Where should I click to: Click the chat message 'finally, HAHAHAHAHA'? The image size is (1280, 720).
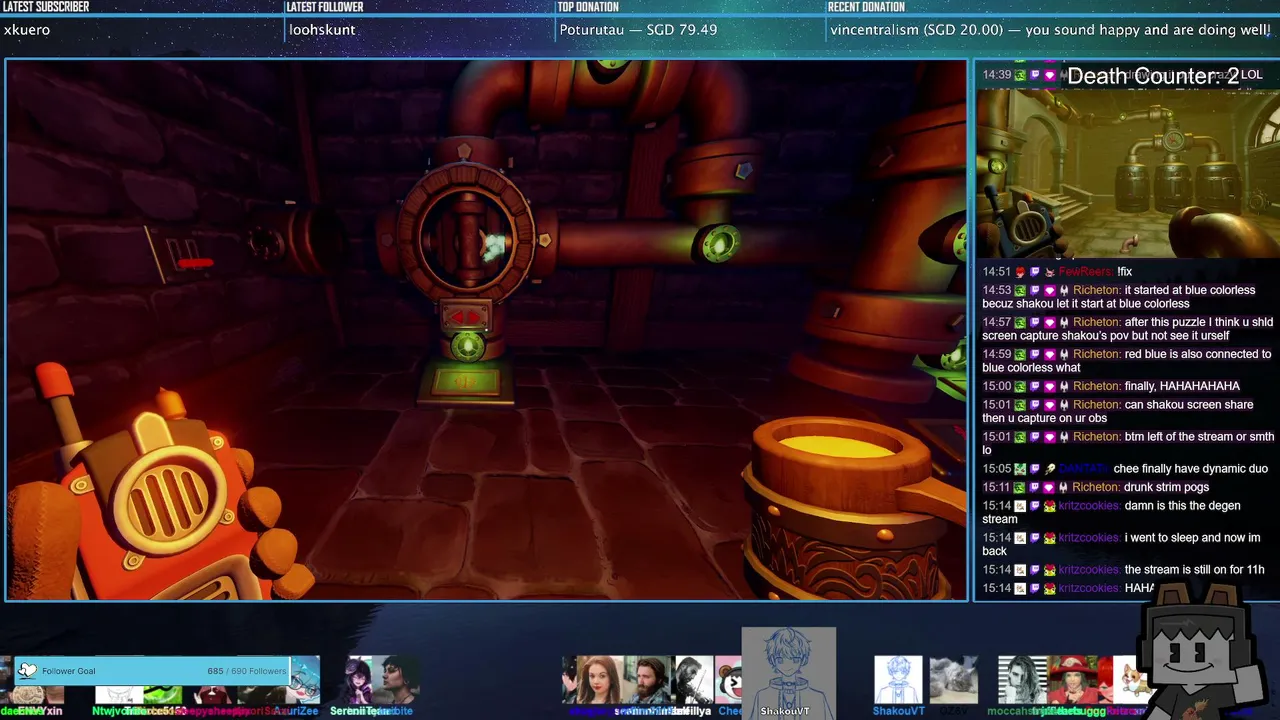tap(1182, 386)
